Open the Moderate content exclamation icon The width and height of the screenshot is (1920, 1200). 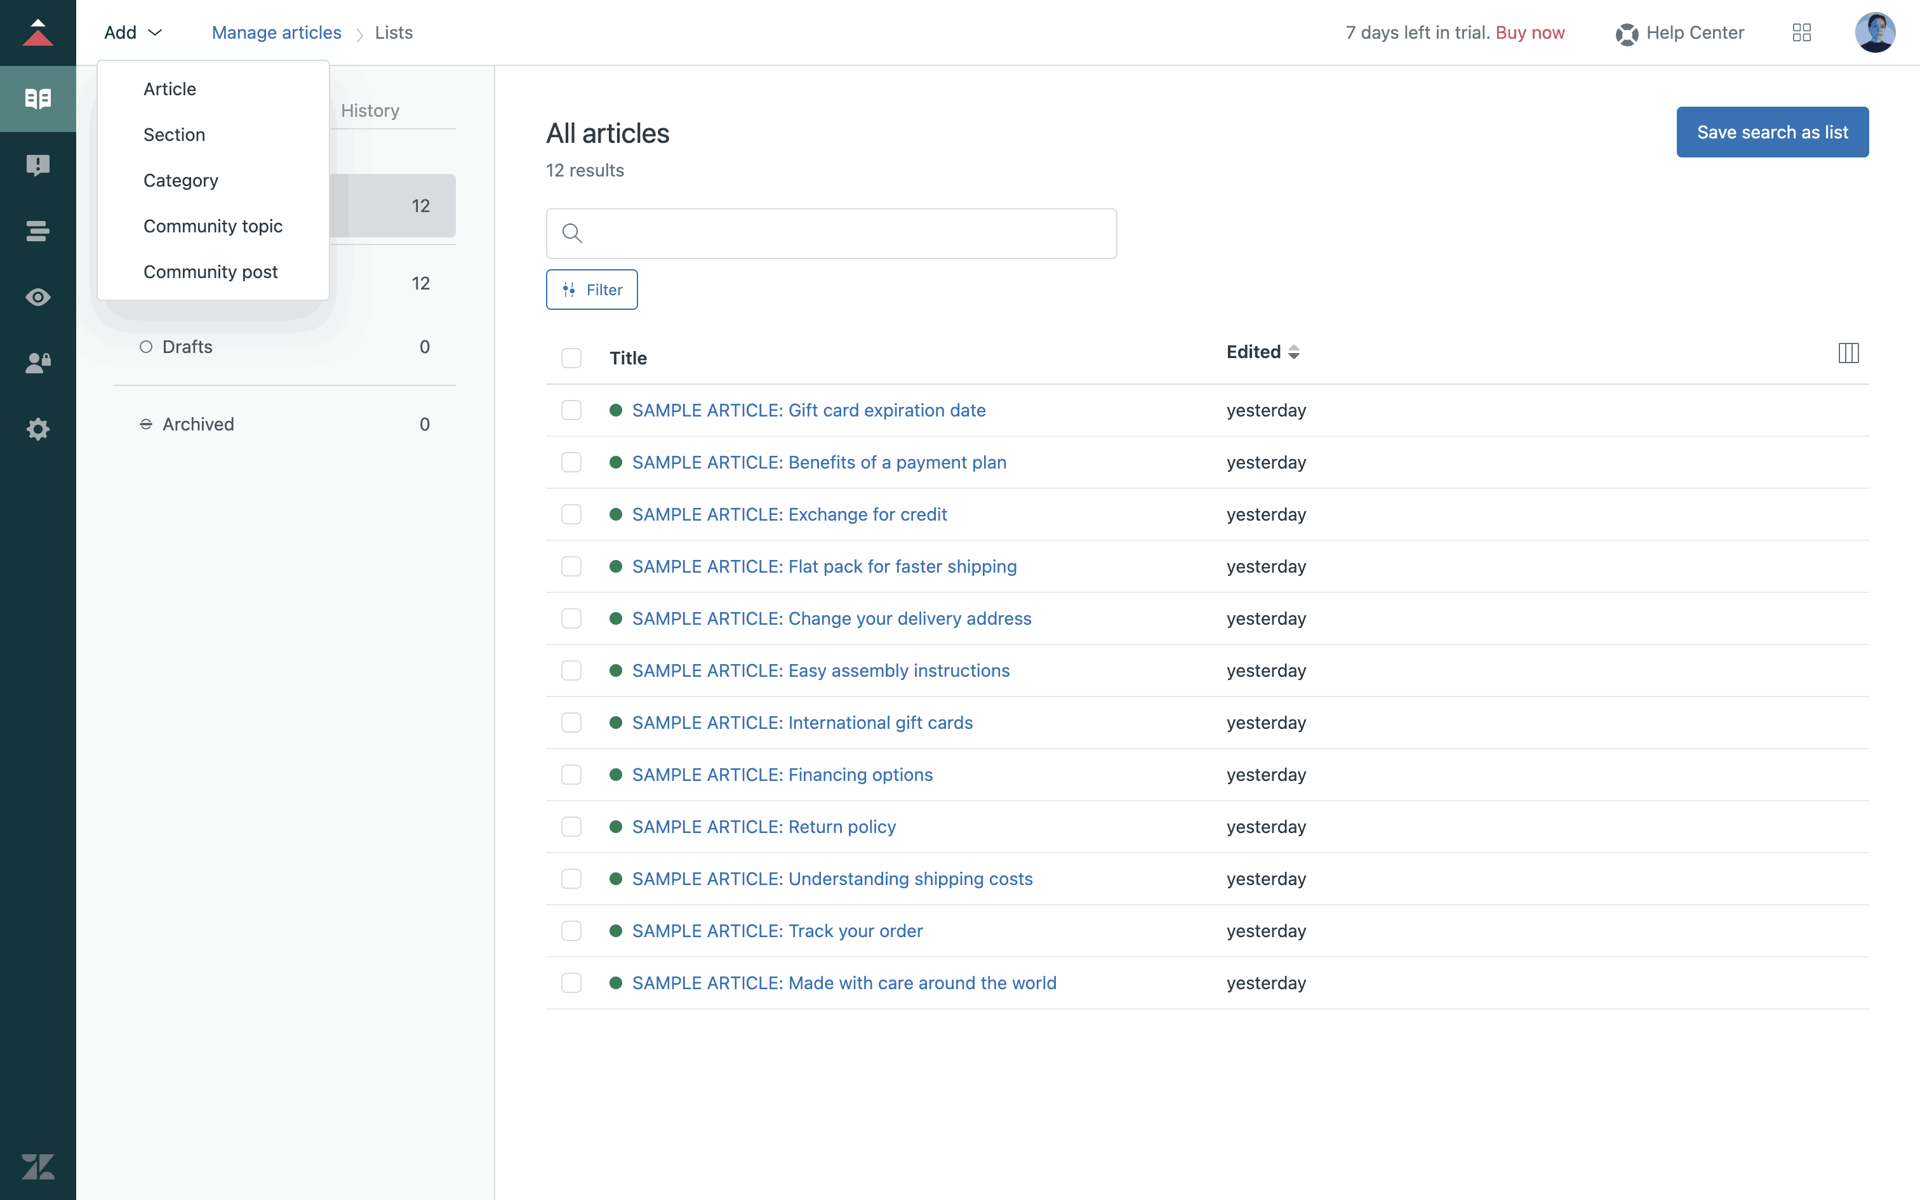(38, 165)
